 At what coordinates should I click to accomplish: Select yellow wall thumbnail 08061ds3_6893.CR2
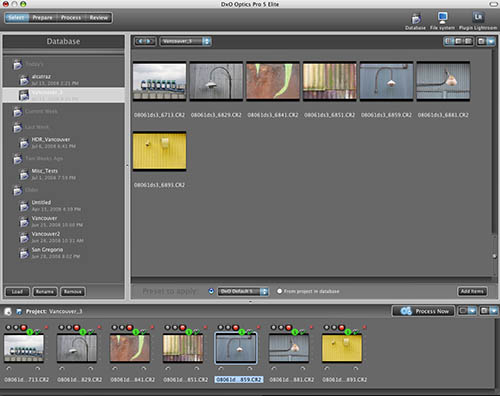(159, 151)
